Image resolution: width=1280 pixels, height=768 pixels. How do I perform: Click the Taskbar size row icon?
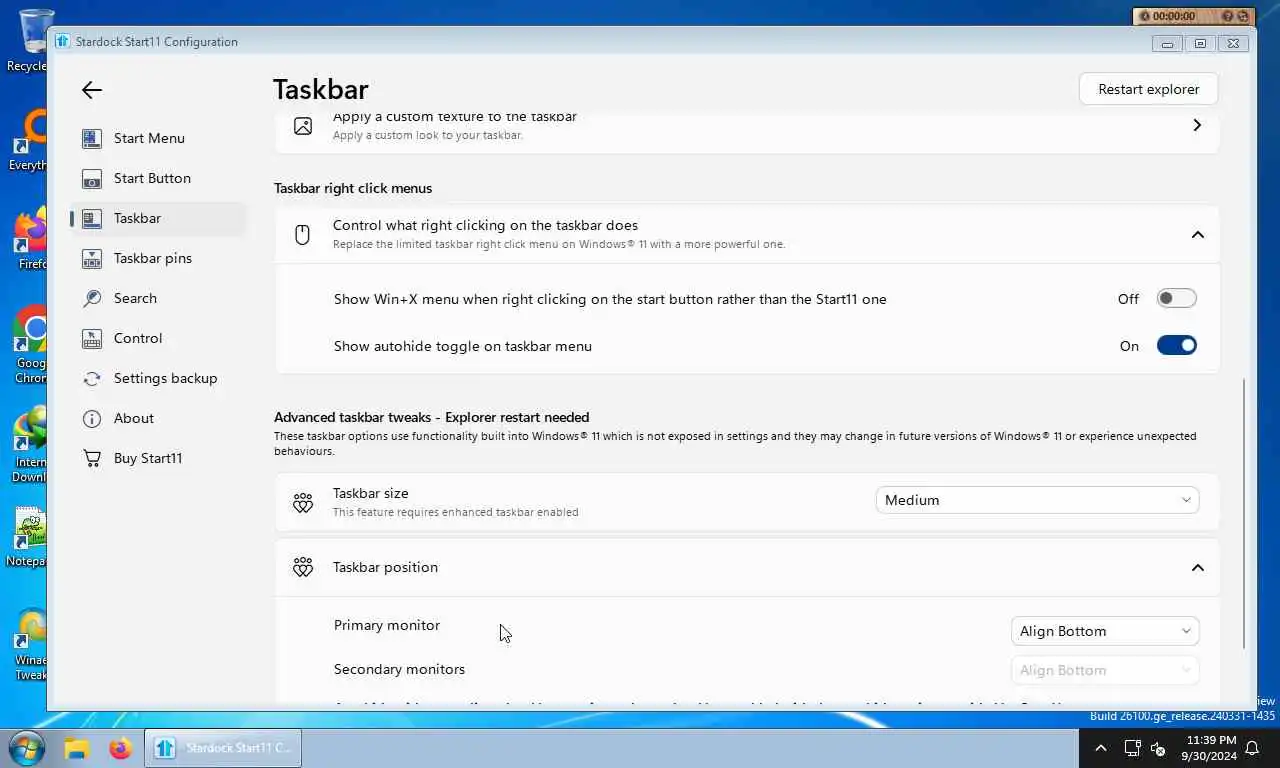303,502
